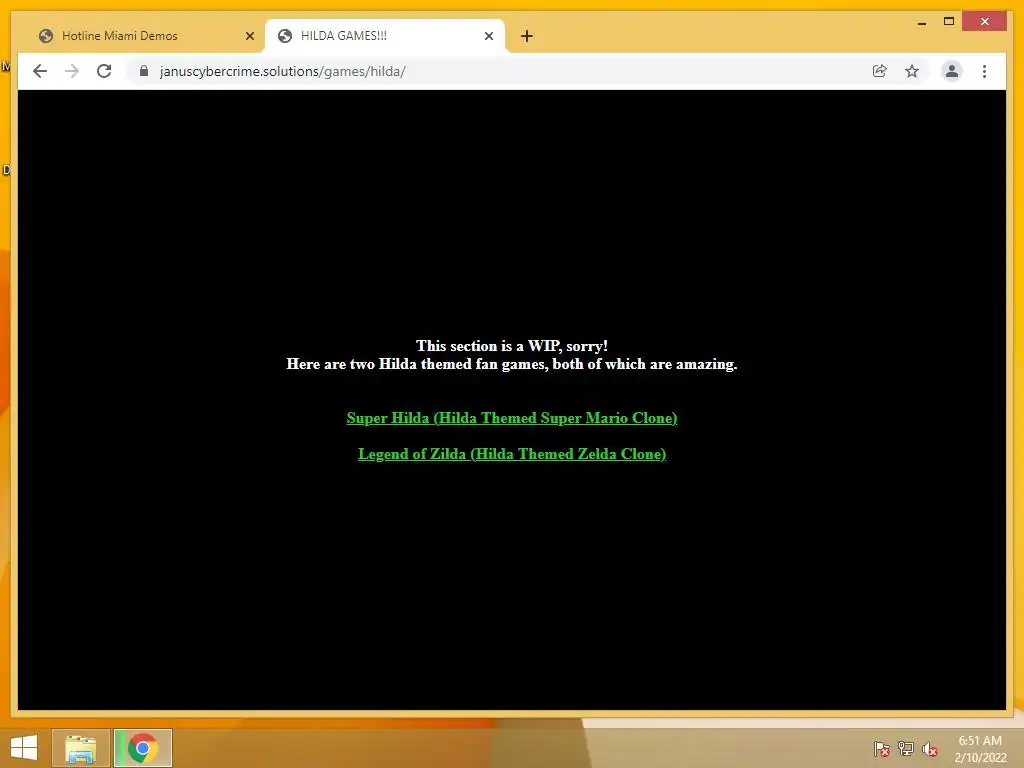Open Action Center flag in tray
Viewport: 1024px width, 768px height.
(882, 749)
